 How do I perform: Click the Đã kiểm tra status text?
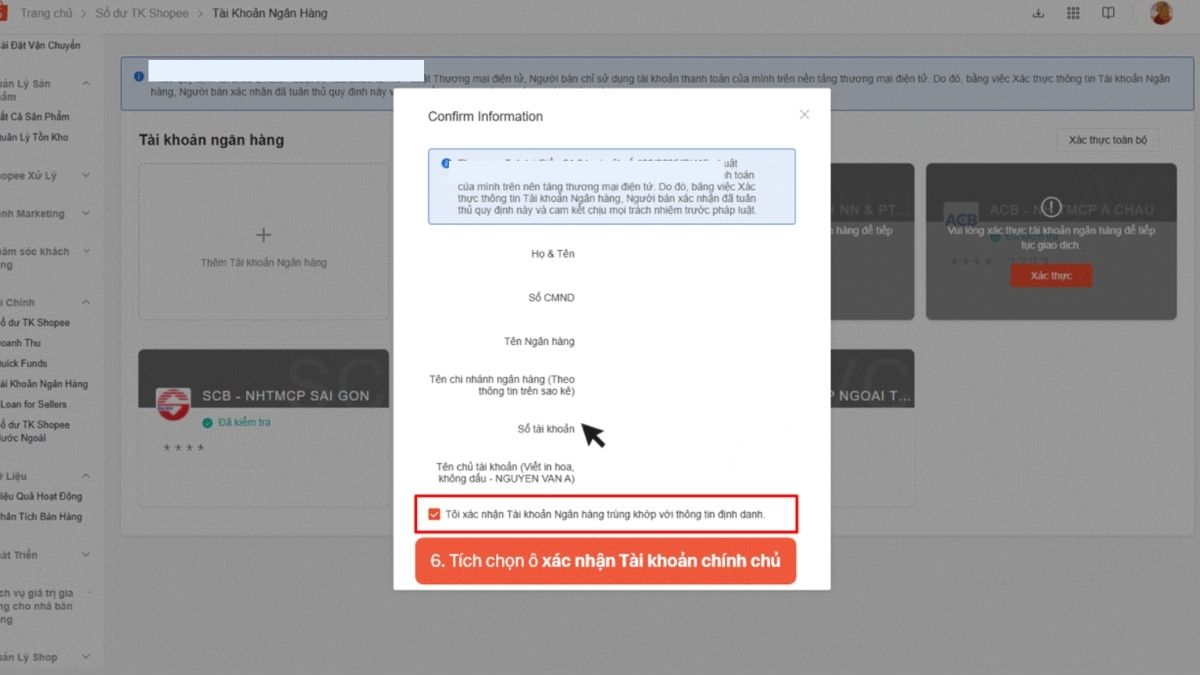pyautogui.click(x=244, y=423)
